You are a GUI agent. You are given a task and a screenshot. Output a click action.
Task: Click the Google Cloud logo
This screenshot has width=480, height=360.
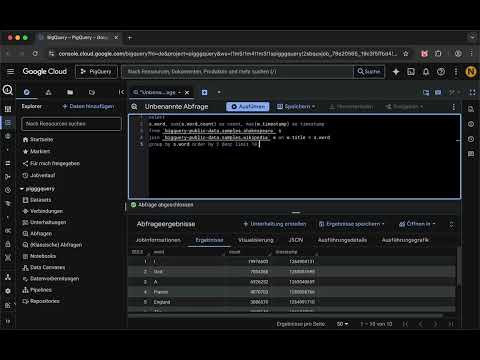pyautogui.click(x=45, y=71)
